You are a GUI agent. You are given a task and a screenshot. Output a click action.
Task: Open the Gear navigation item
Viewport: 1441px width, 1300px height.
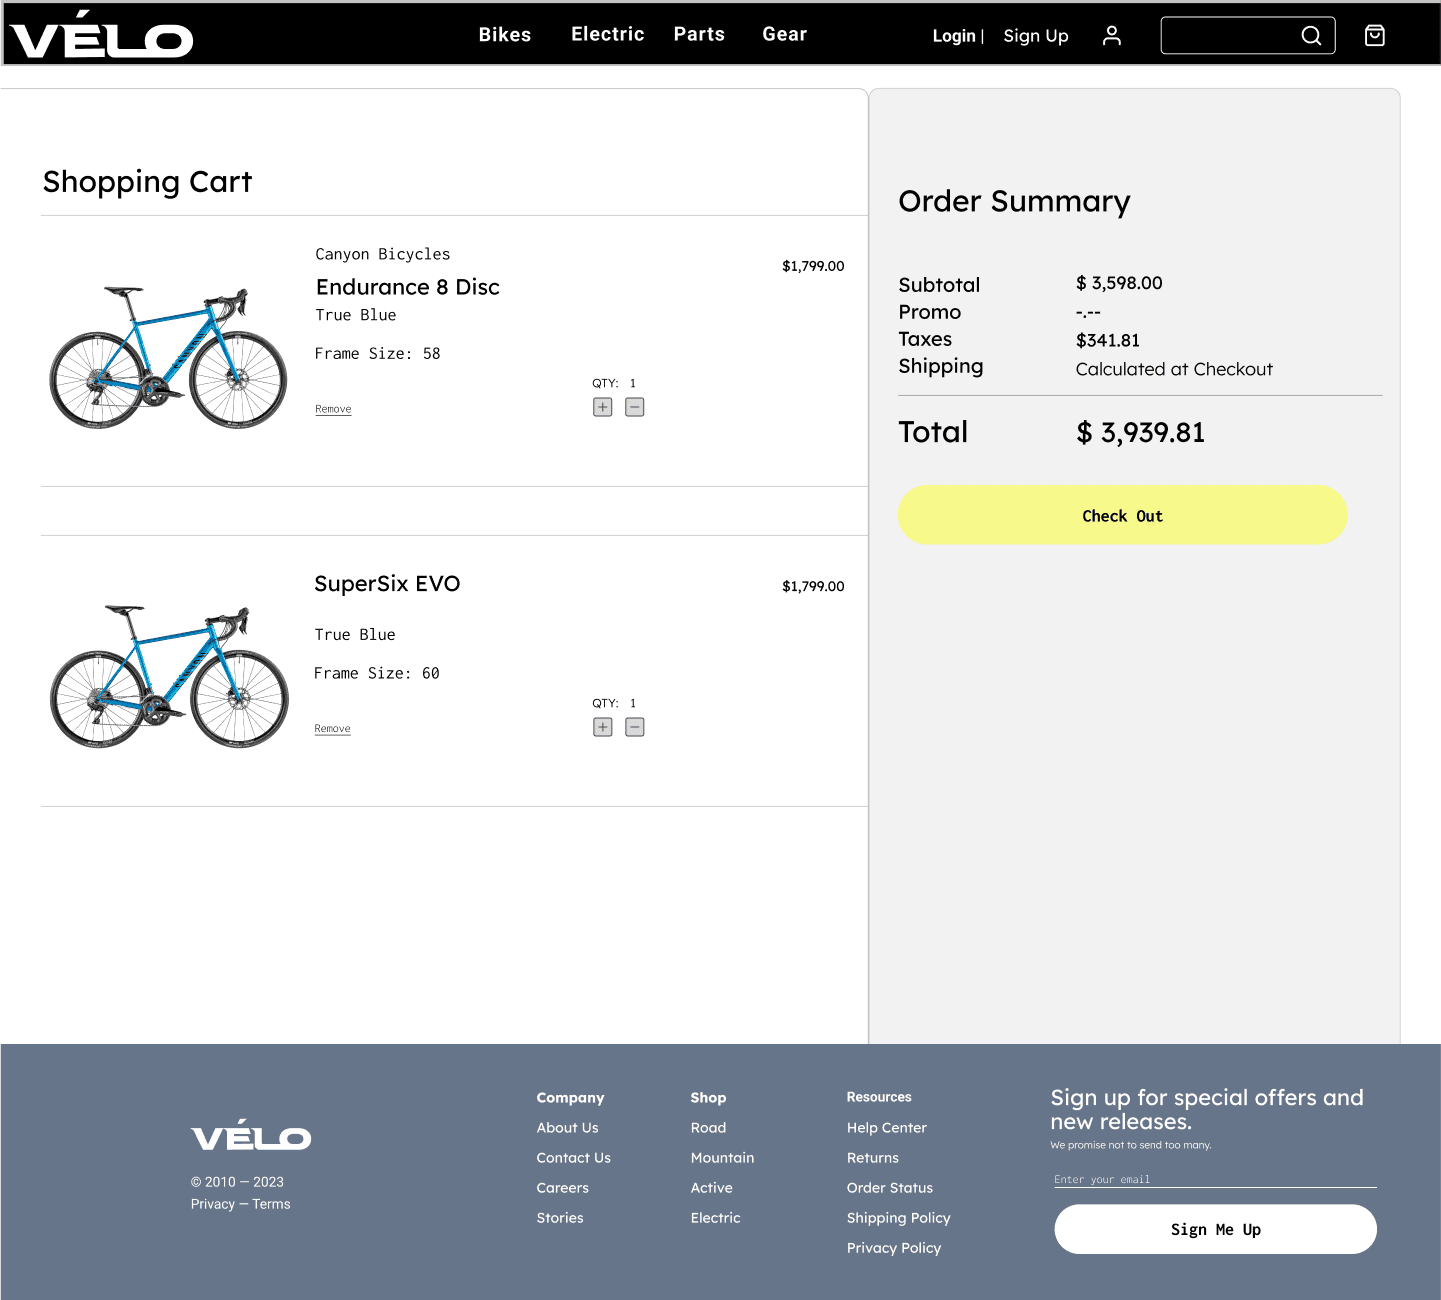tap(784, 34)
